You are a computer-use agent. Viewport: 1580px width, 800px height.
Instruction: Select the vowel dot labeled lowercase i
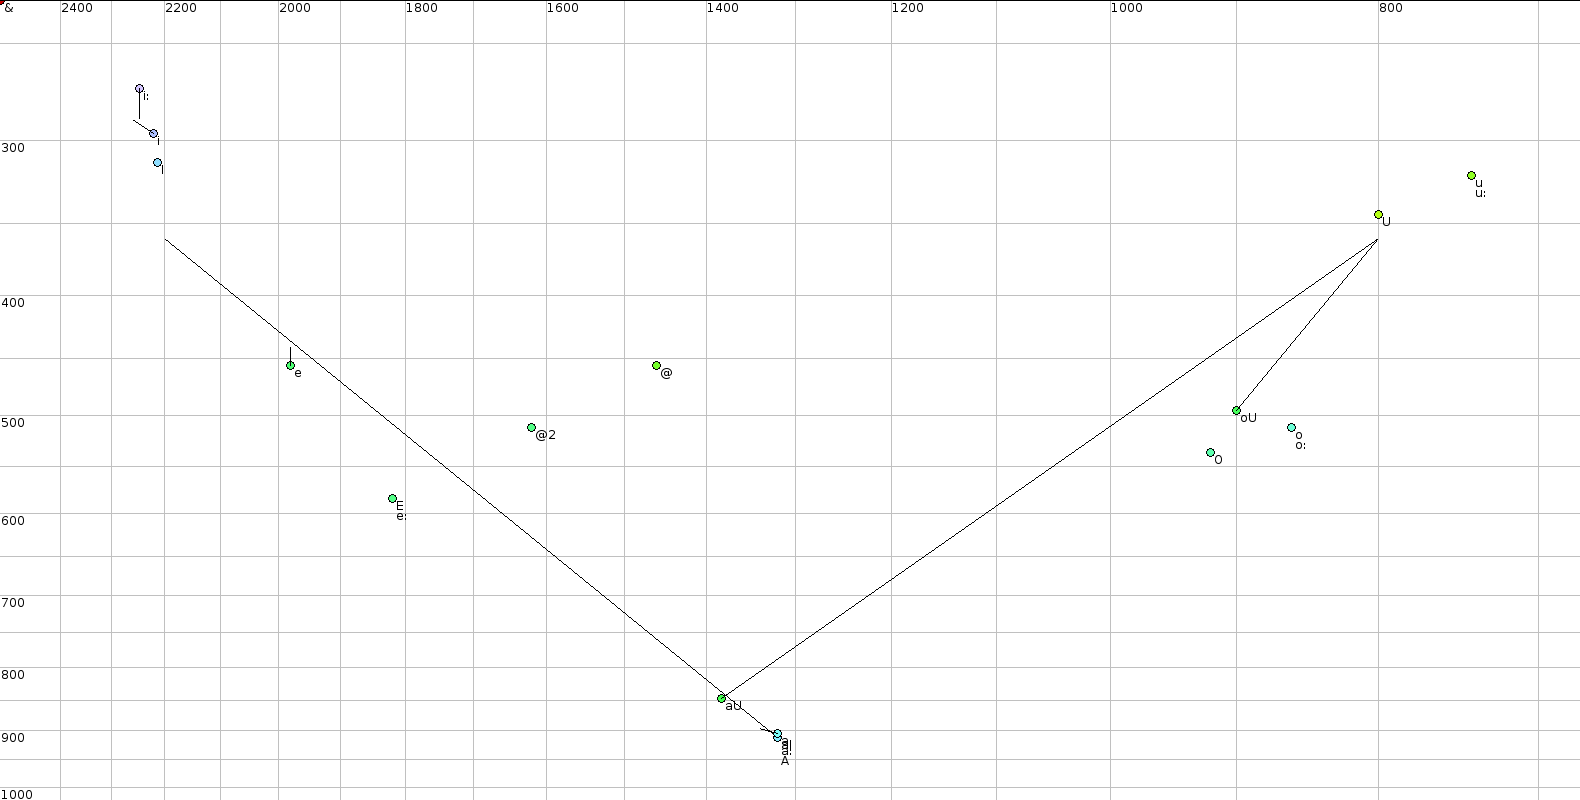click(x=153, y=134)
